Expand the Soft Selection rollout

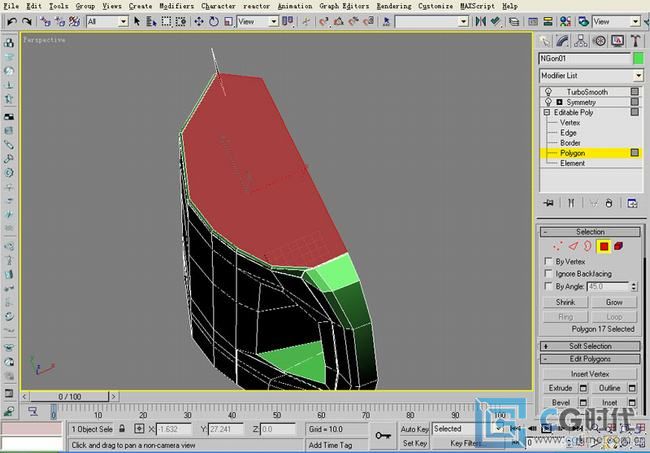(x=590, y=346)
